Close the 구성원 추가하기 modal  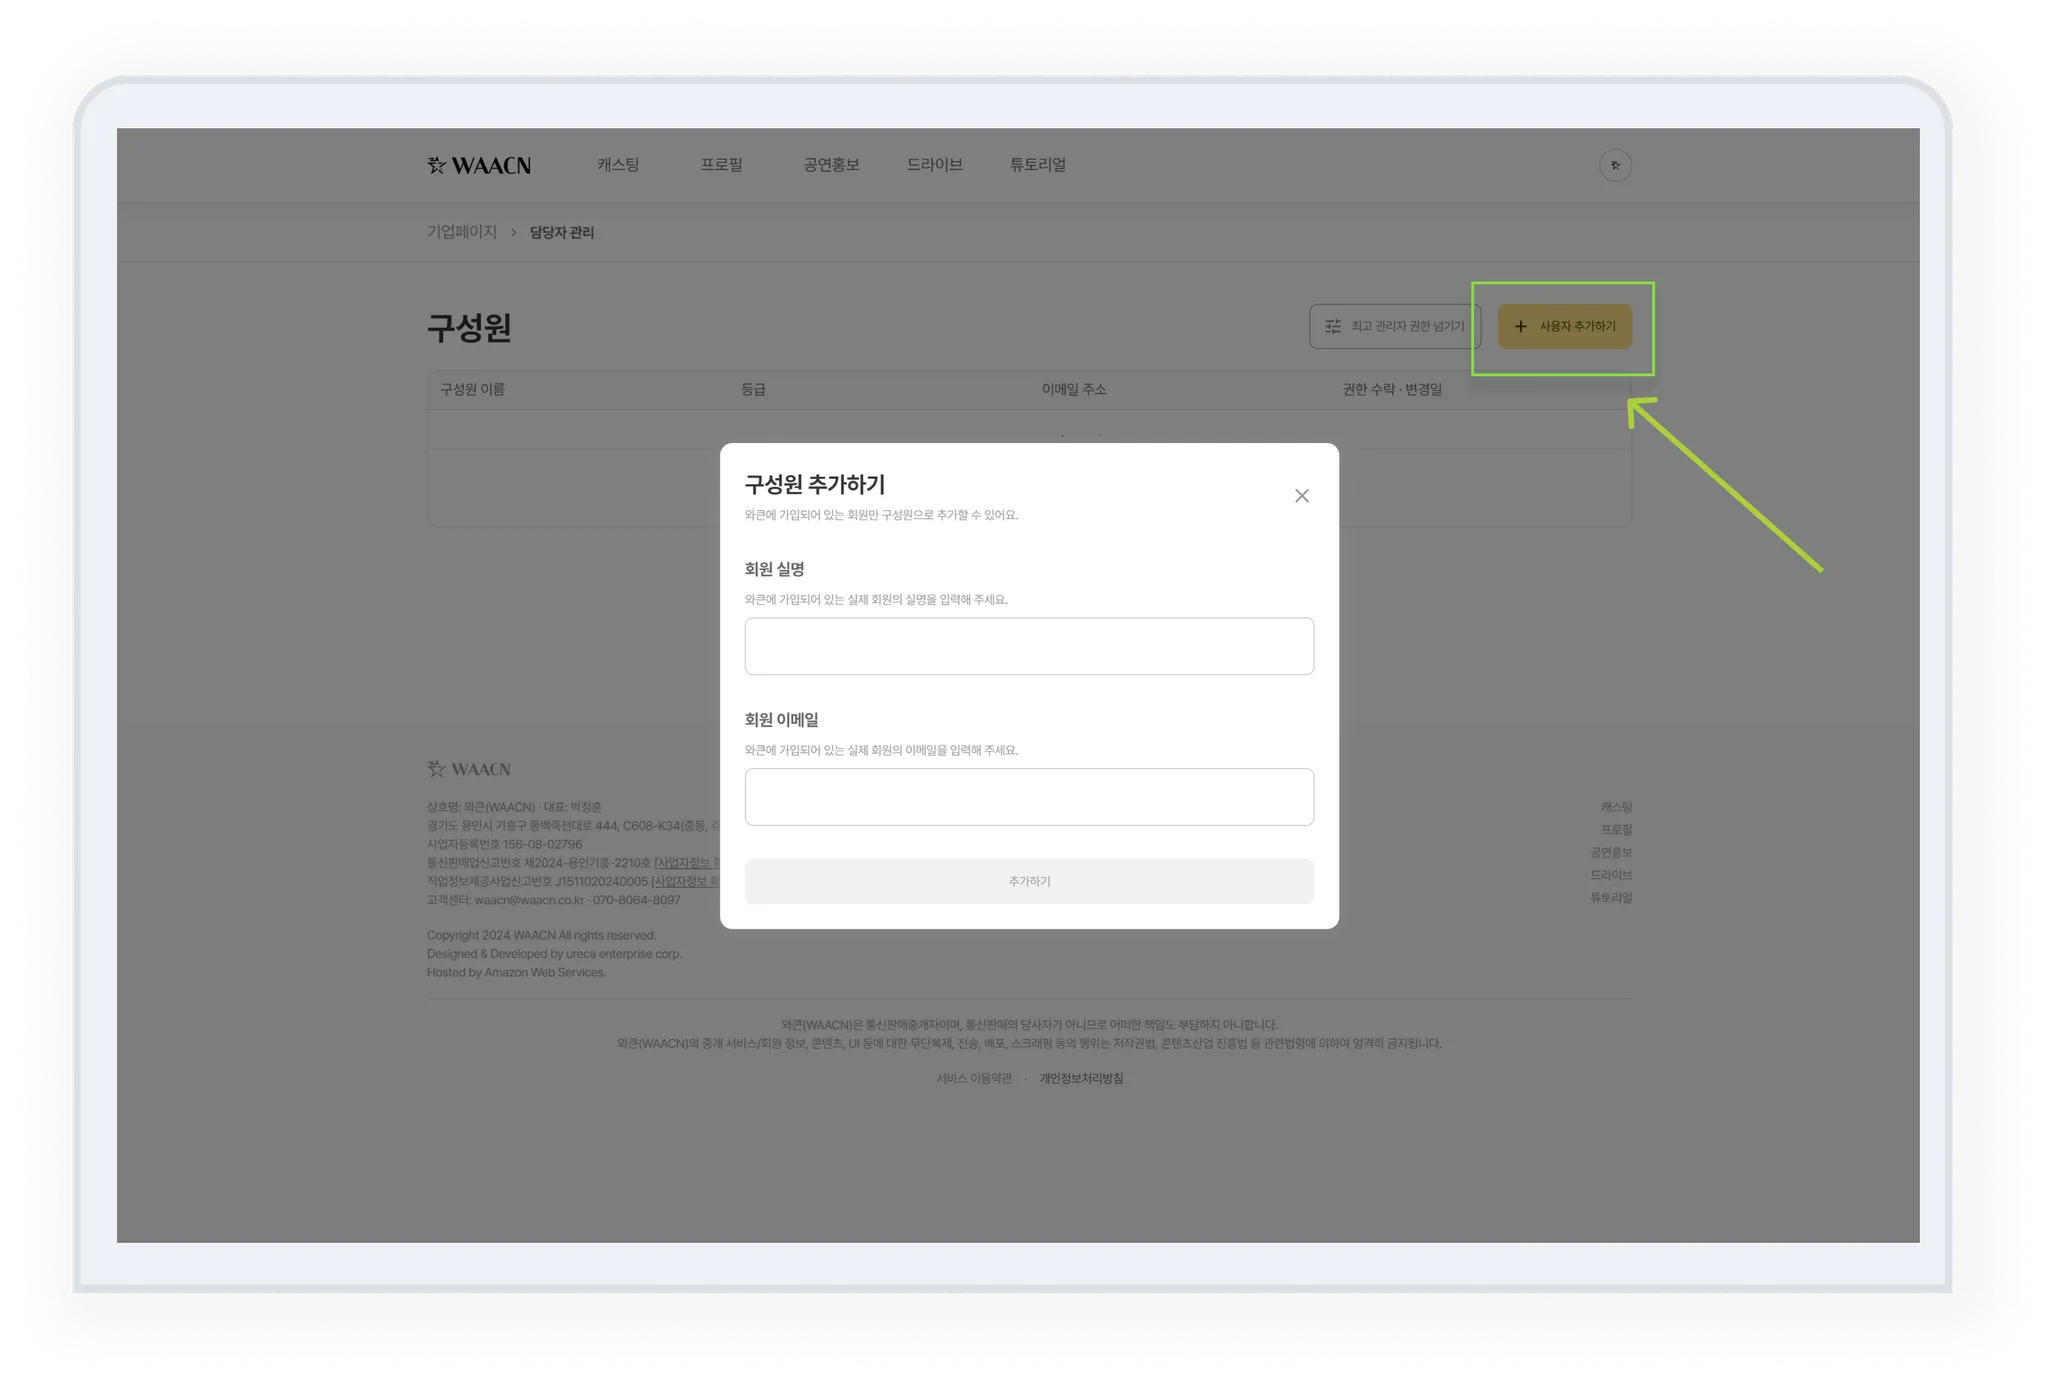point(1301,496)
